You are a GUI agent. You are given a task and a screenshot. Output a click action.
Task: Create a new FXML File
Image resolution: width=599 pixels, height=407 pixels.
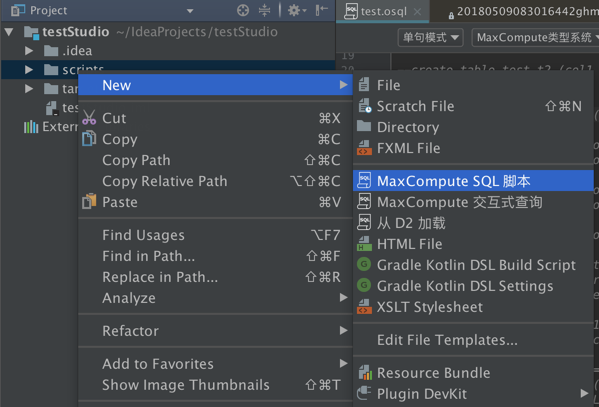[x=473, y=148]
